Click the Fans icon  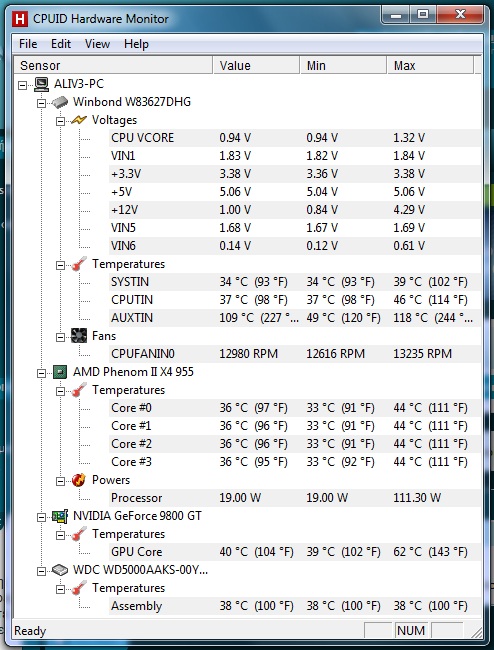click(x=79, y=336)
